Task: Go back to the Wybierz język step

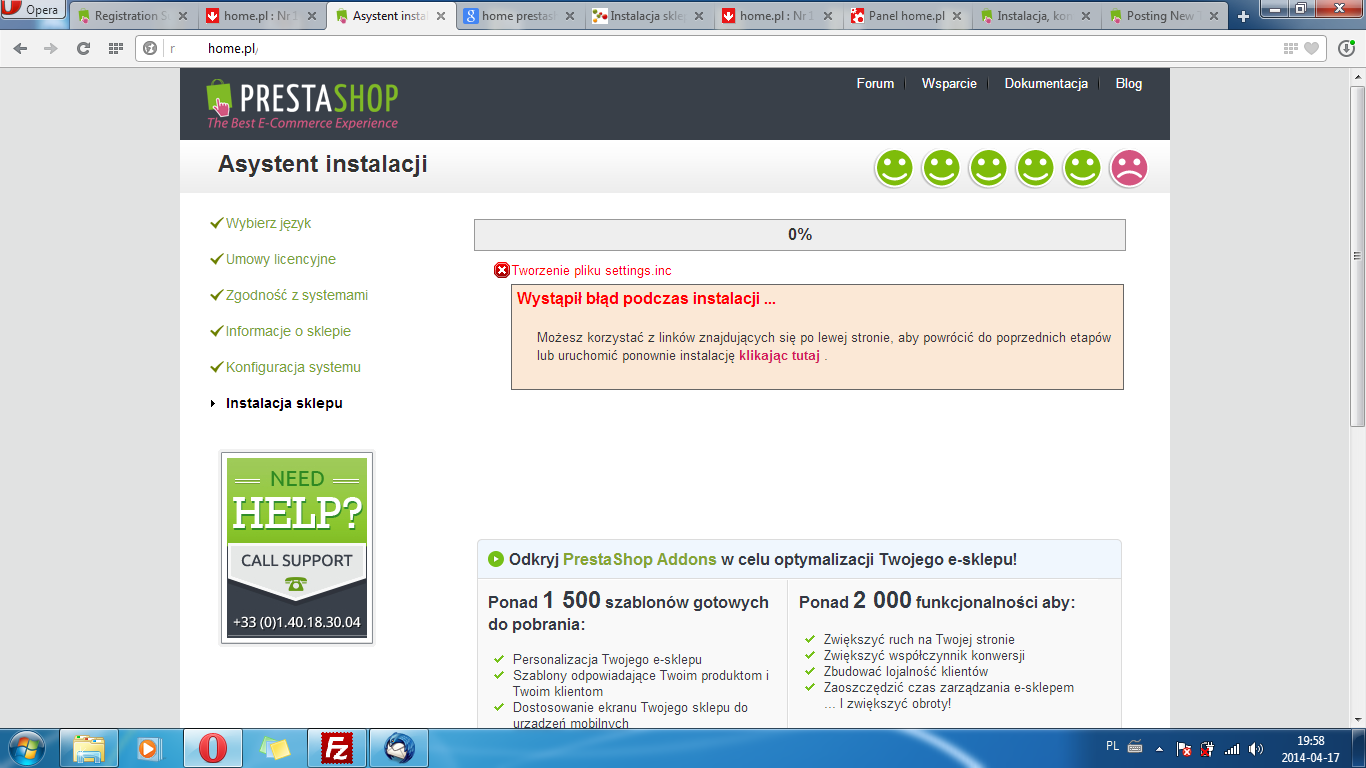Action: [269, 223]
